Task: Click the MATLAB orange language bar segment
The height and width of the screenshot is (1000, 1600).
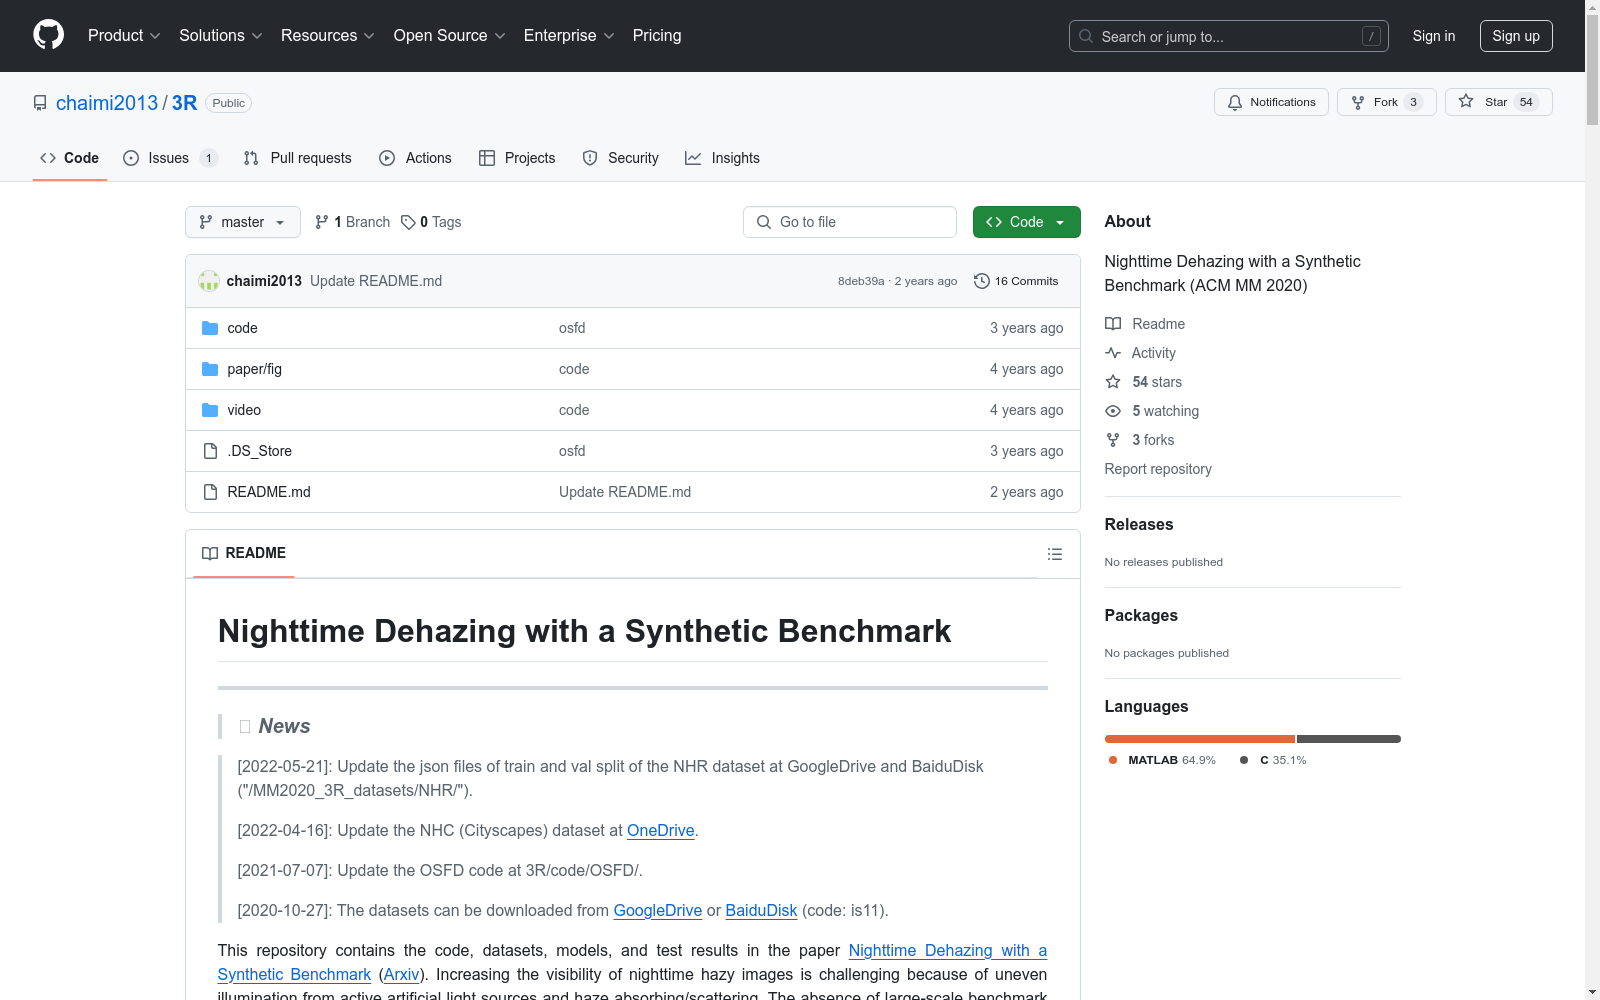Action: coord(1200,739)
